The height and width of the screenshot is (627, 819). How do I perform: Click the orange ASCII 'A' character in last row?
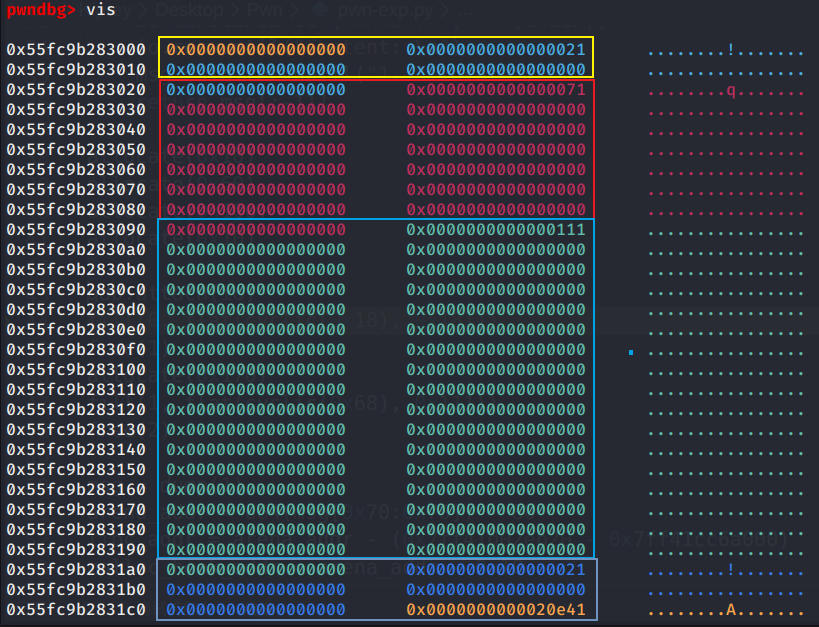point(731,609)
